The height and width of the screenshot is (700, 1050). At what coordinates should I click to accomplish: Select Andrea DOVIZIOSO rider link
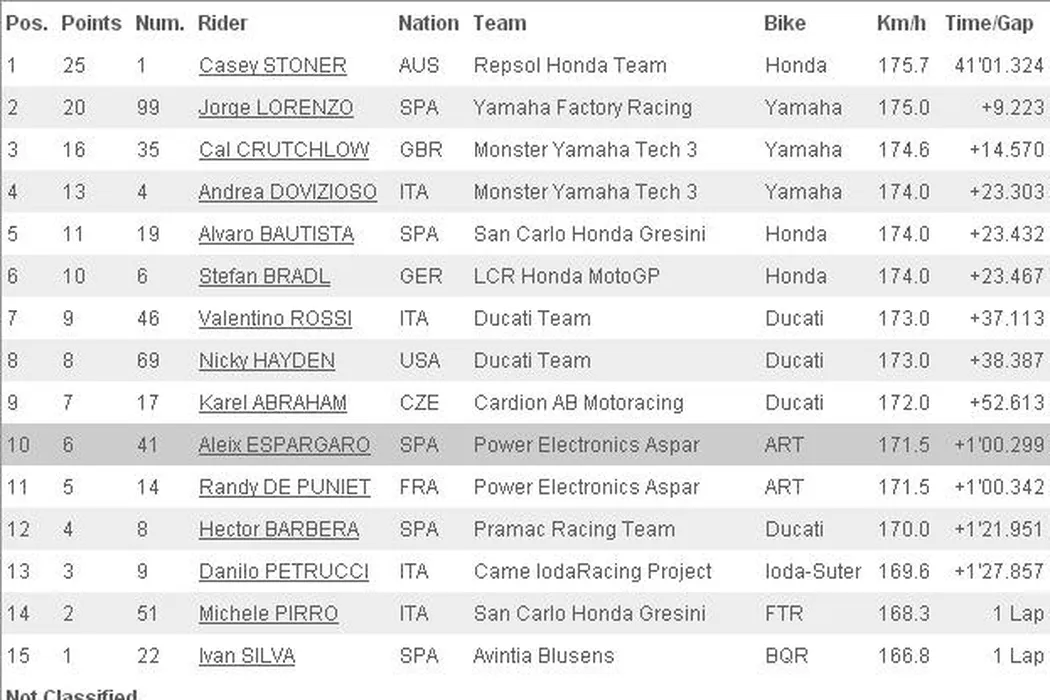click(x=287, y=192)
